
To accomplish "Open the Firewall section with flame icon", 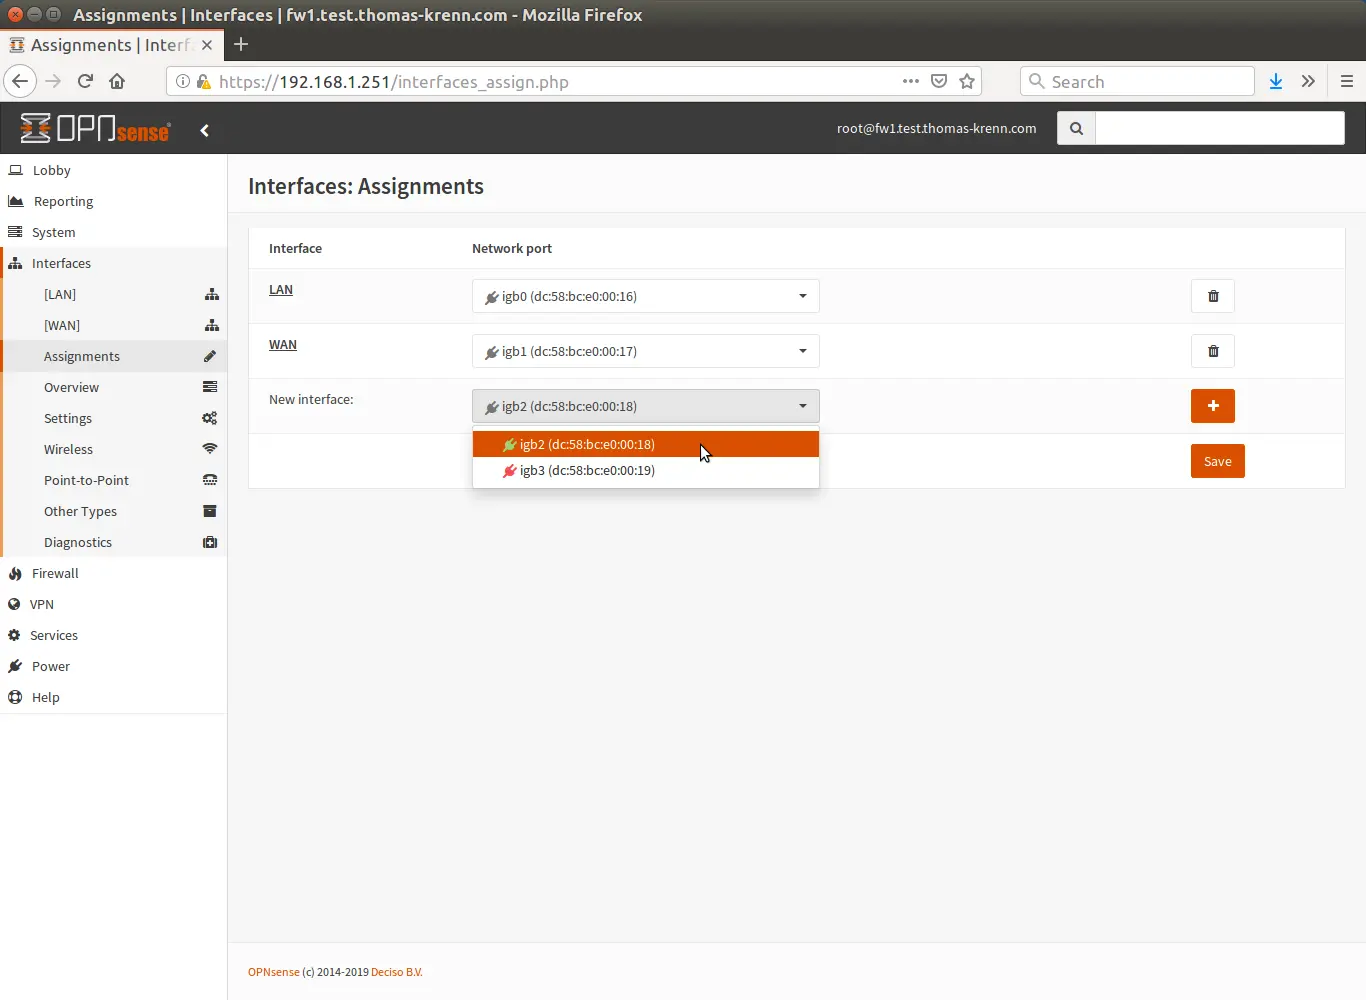I will [x=15, y=573].
